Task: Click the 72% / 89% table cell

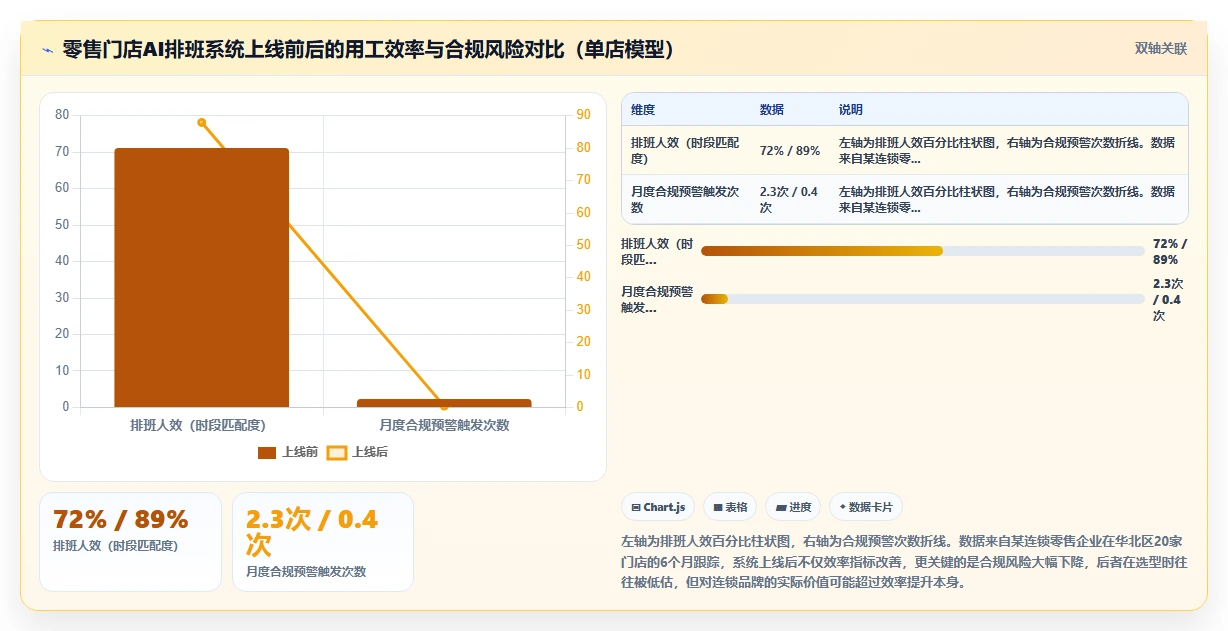Action: click(790, 151)
